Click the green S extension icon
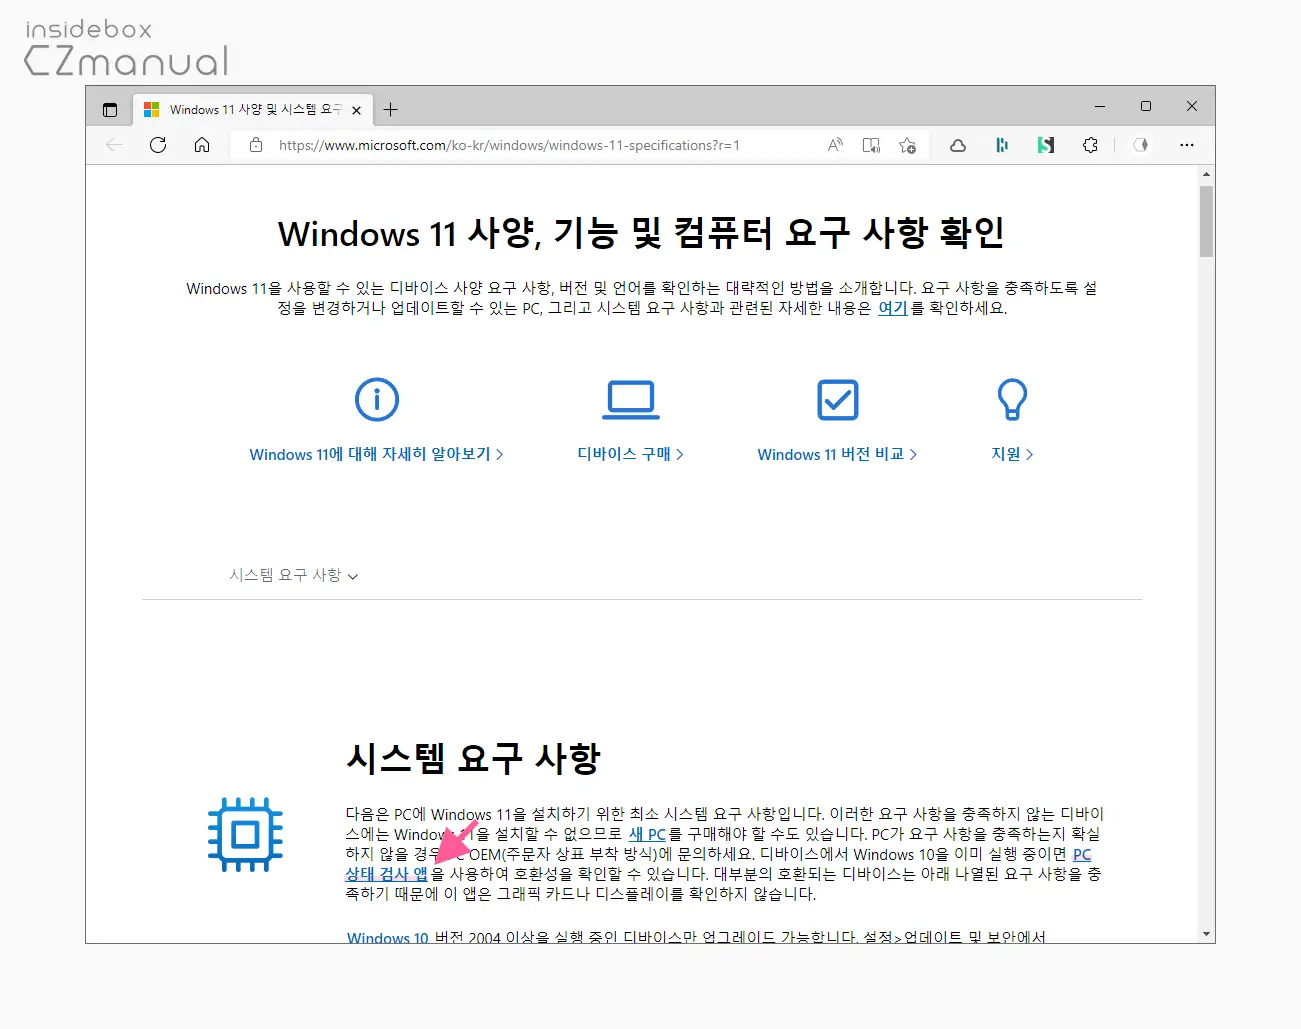The image size is (1301, 1029). coord(1046,145)
